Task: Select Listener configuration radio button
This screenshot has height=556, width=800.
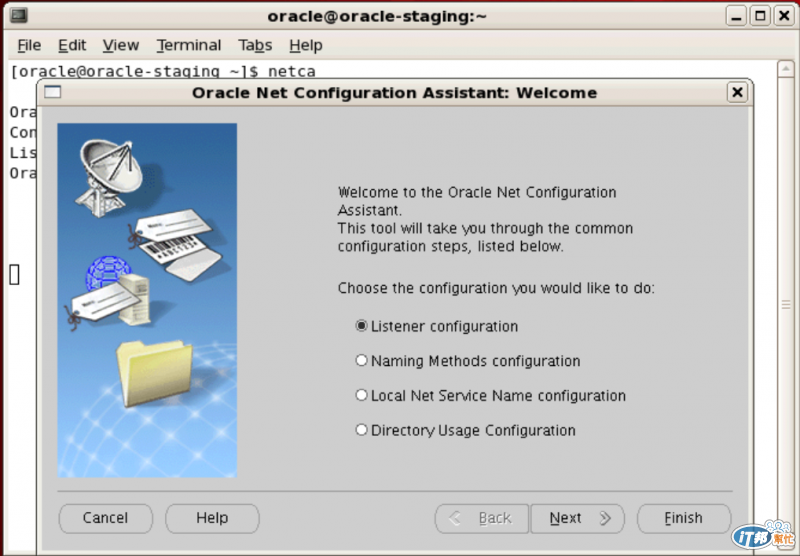Action: (x=437, y=326)
